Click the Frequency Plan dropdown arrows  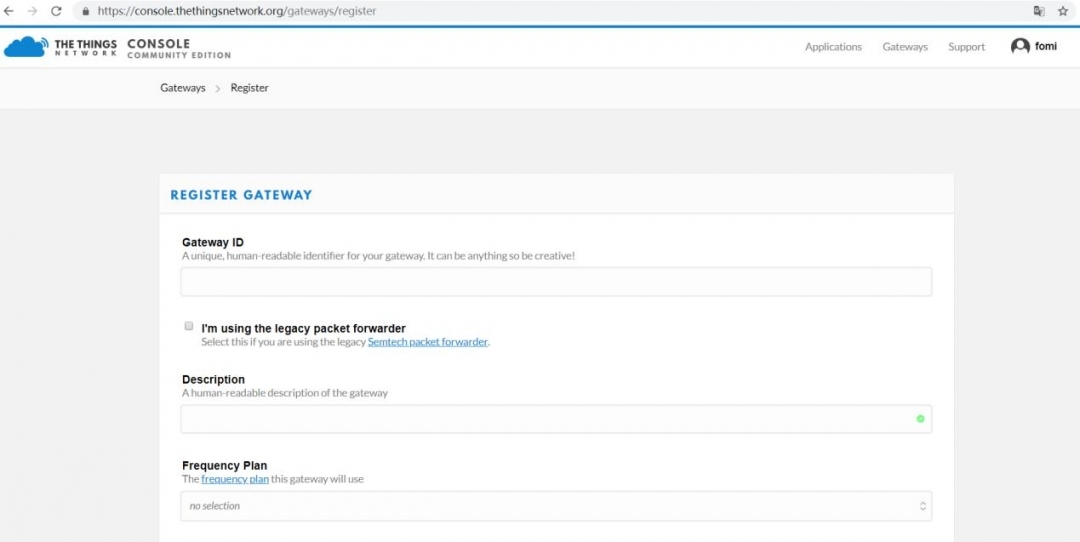922,505
